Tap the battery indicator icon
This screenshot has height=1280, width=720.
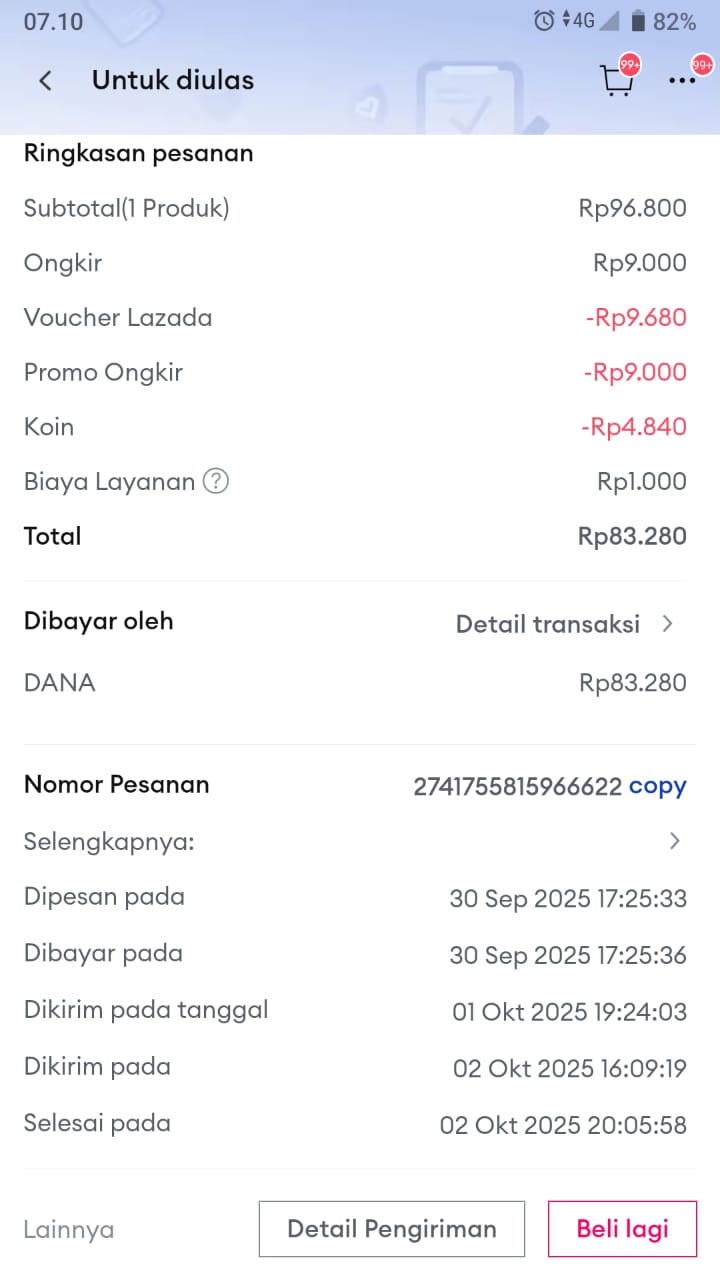coord(638,21)
